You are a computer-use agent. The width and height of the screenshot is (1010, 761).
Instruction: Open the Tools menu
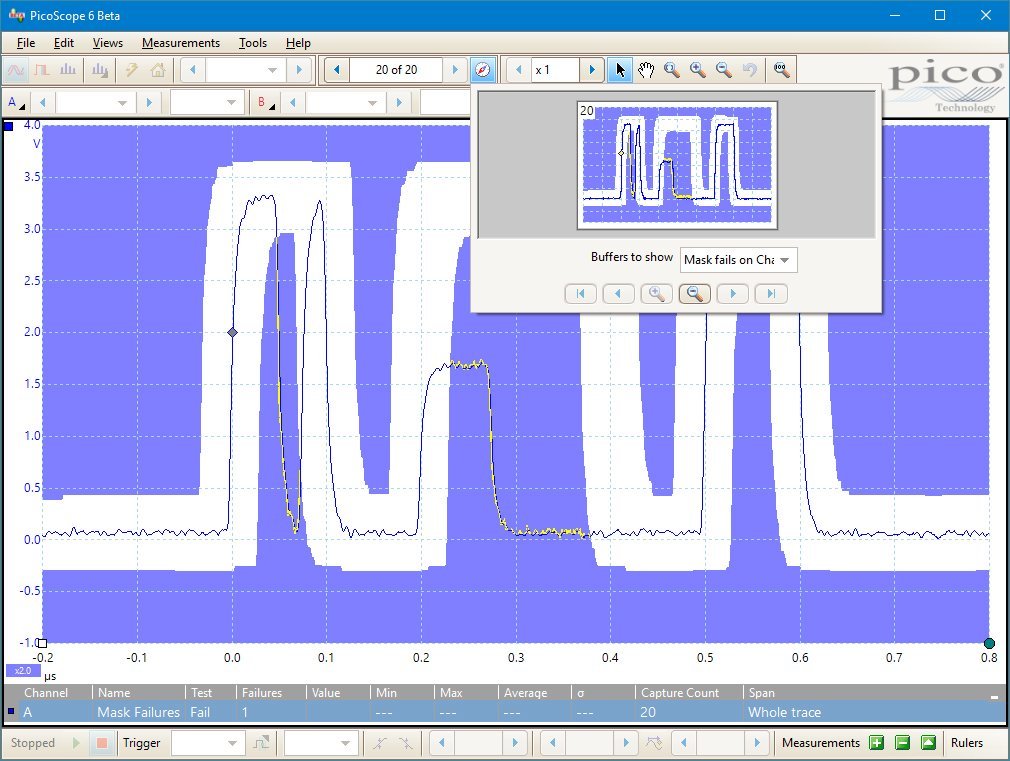click(x=252, y=43)
